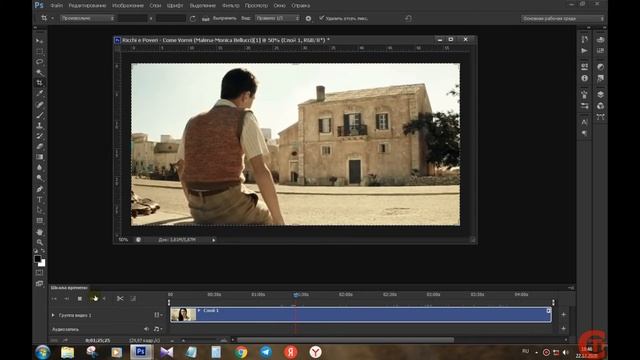Image resolution: width=640 pixels, height=360 pixels.
Task: Open the Layers panel icon
Action: click(x=600, y=94)
